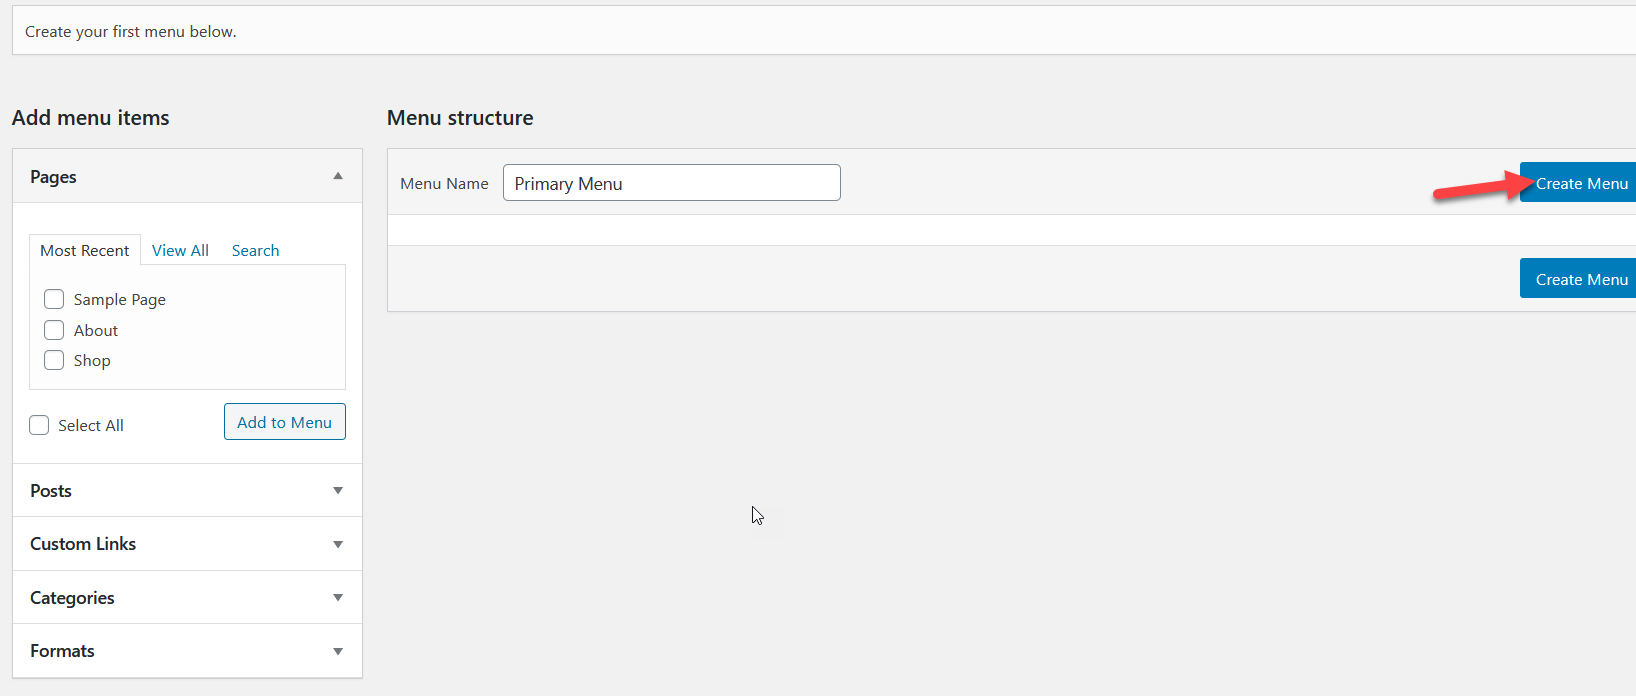Click the Add to Menu button
Image resolution: width=1636 pixels, height=696 pixels.
(x=285, y=422)
